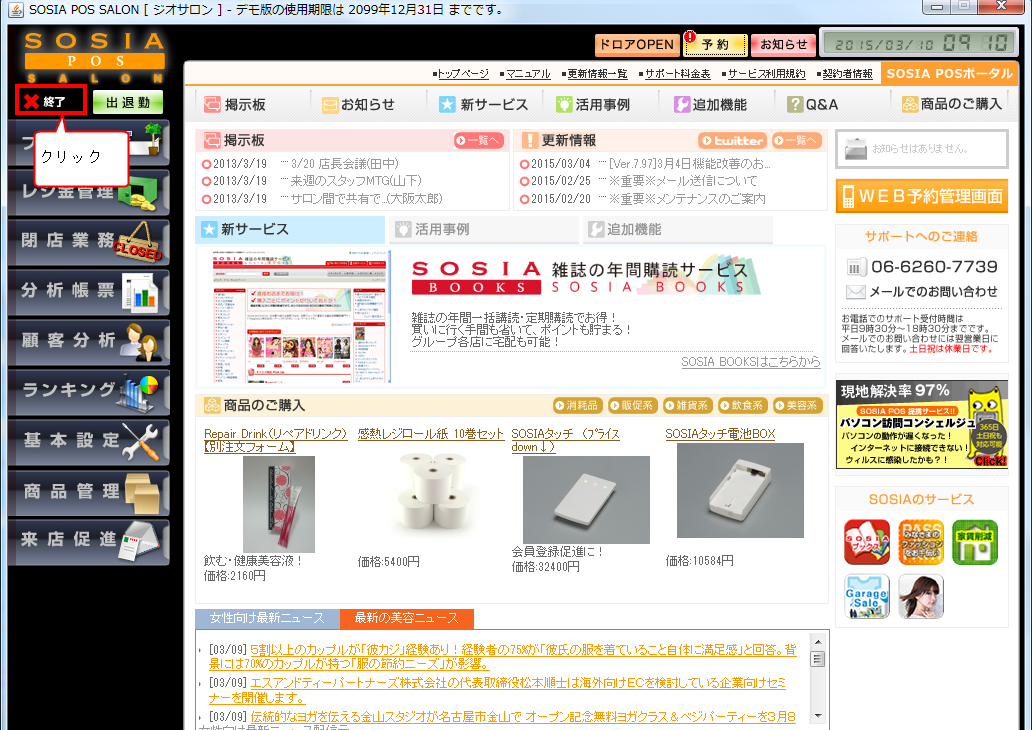Open 基本設定 wrench settings icon

pos(87,441)
